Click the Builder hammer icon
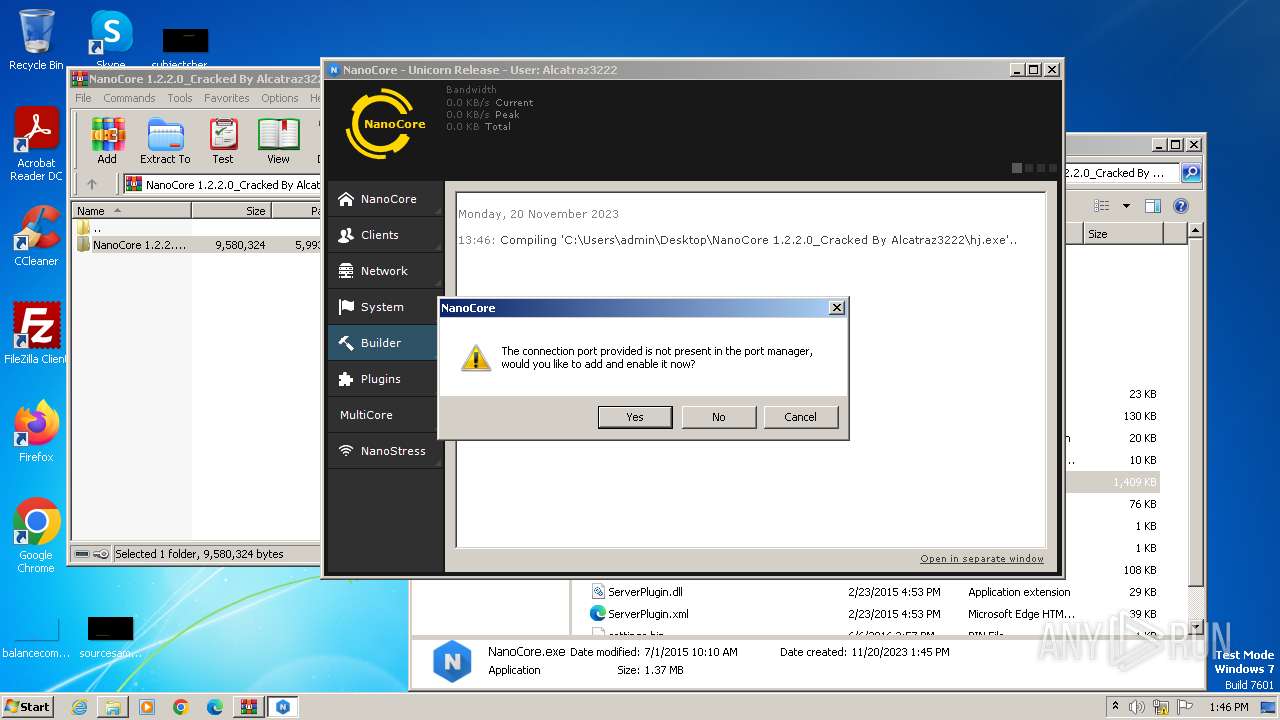The height and width of the screenshot is (720, 1280). [346, 343]
